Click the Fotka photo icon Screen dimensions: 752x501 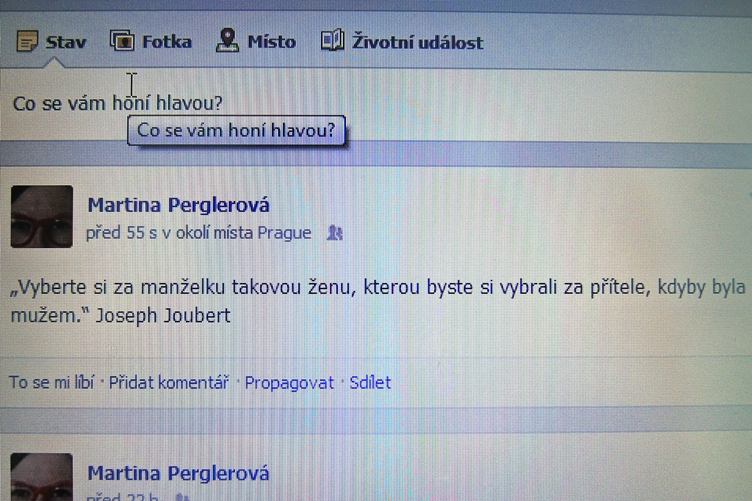[122, 40]
